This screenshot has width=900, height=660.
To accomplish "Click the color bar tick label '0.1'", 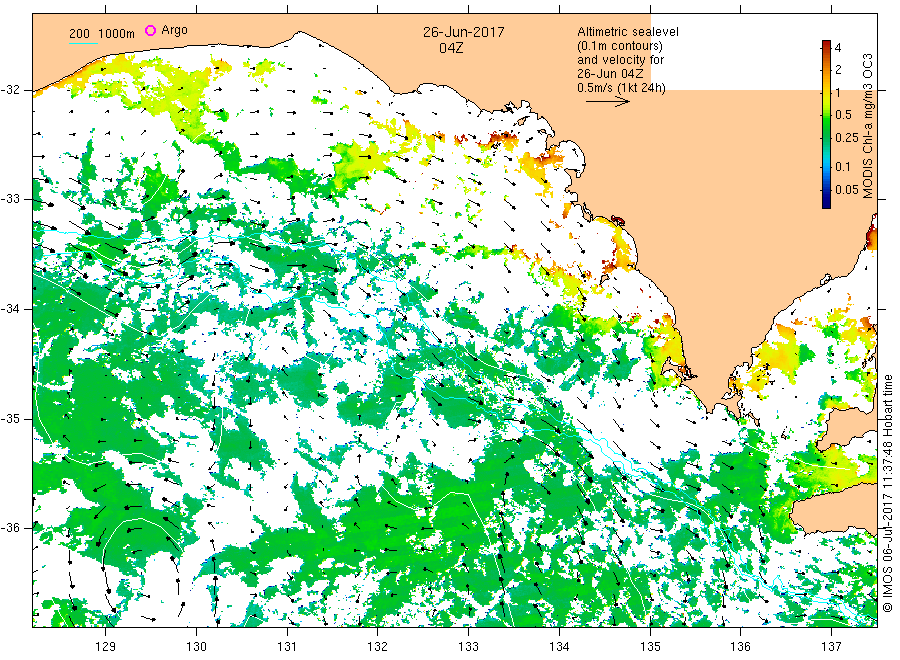I will pos(843,167).
